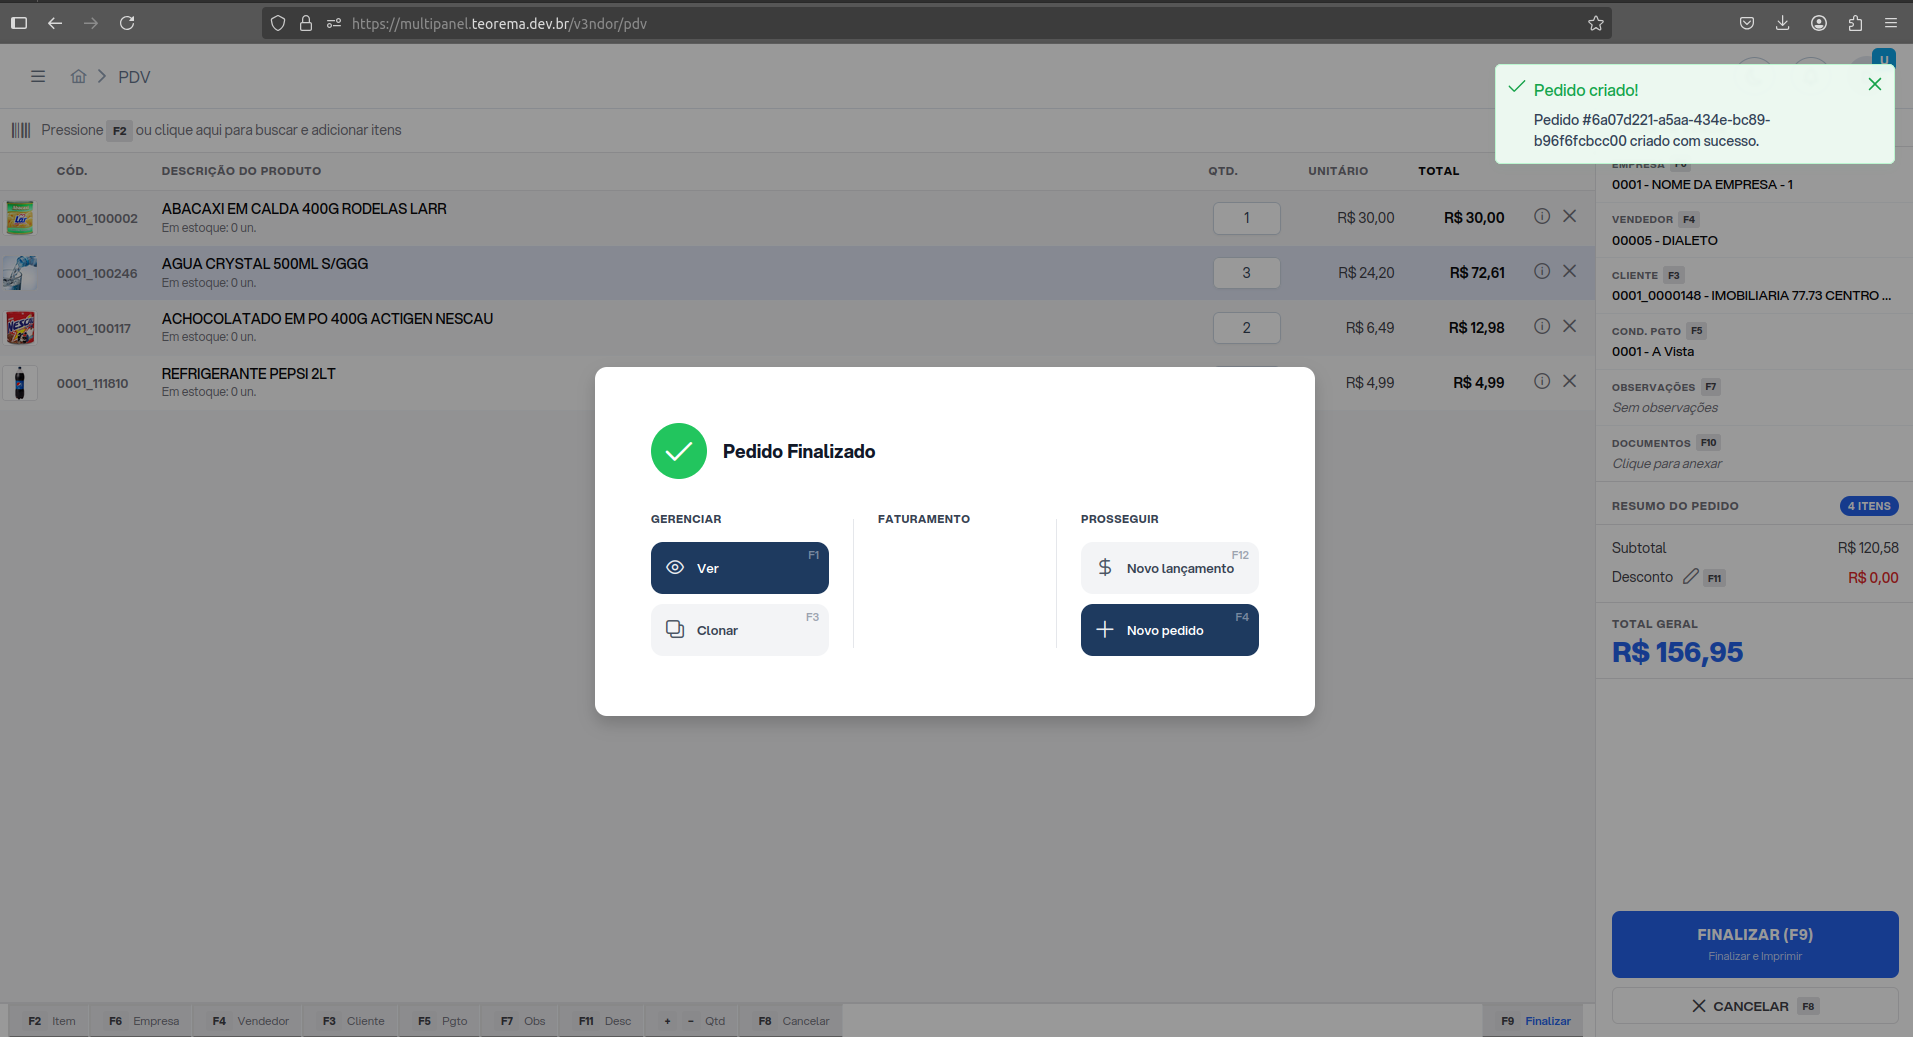Screen dimensions: 1913x1037
Task: Click FINALIZAR (F9) button
Action: pos(1754,944)
